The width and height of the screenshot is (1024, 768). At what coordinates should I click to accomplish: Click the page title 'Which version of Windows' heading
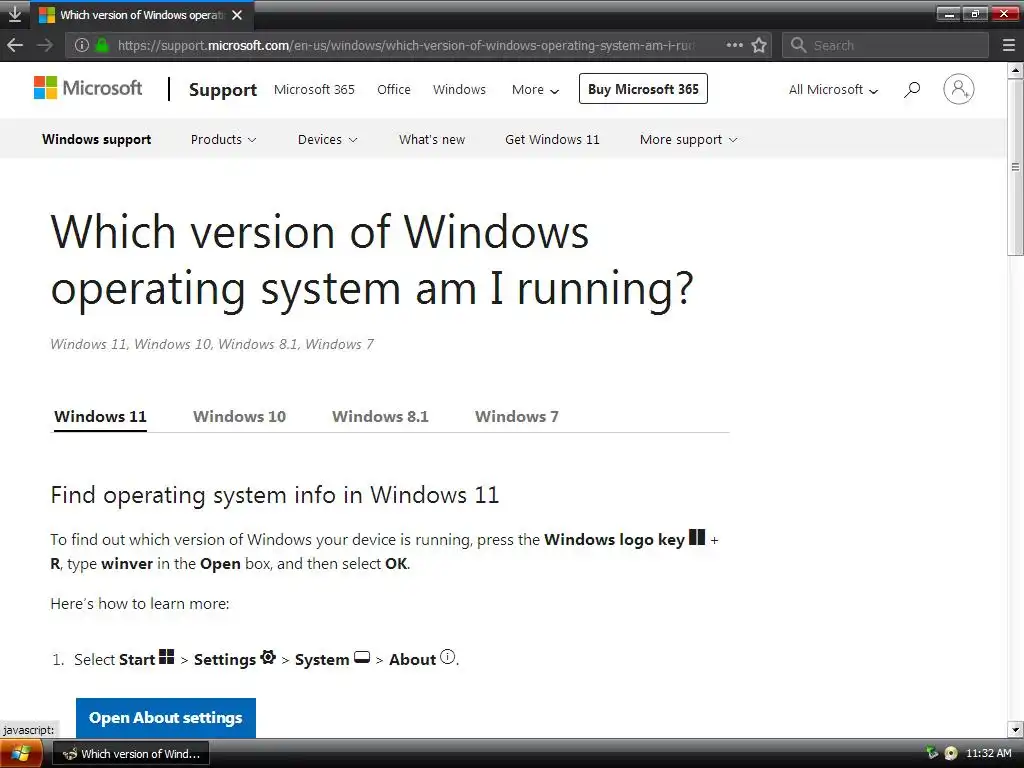tap(372, 260)
